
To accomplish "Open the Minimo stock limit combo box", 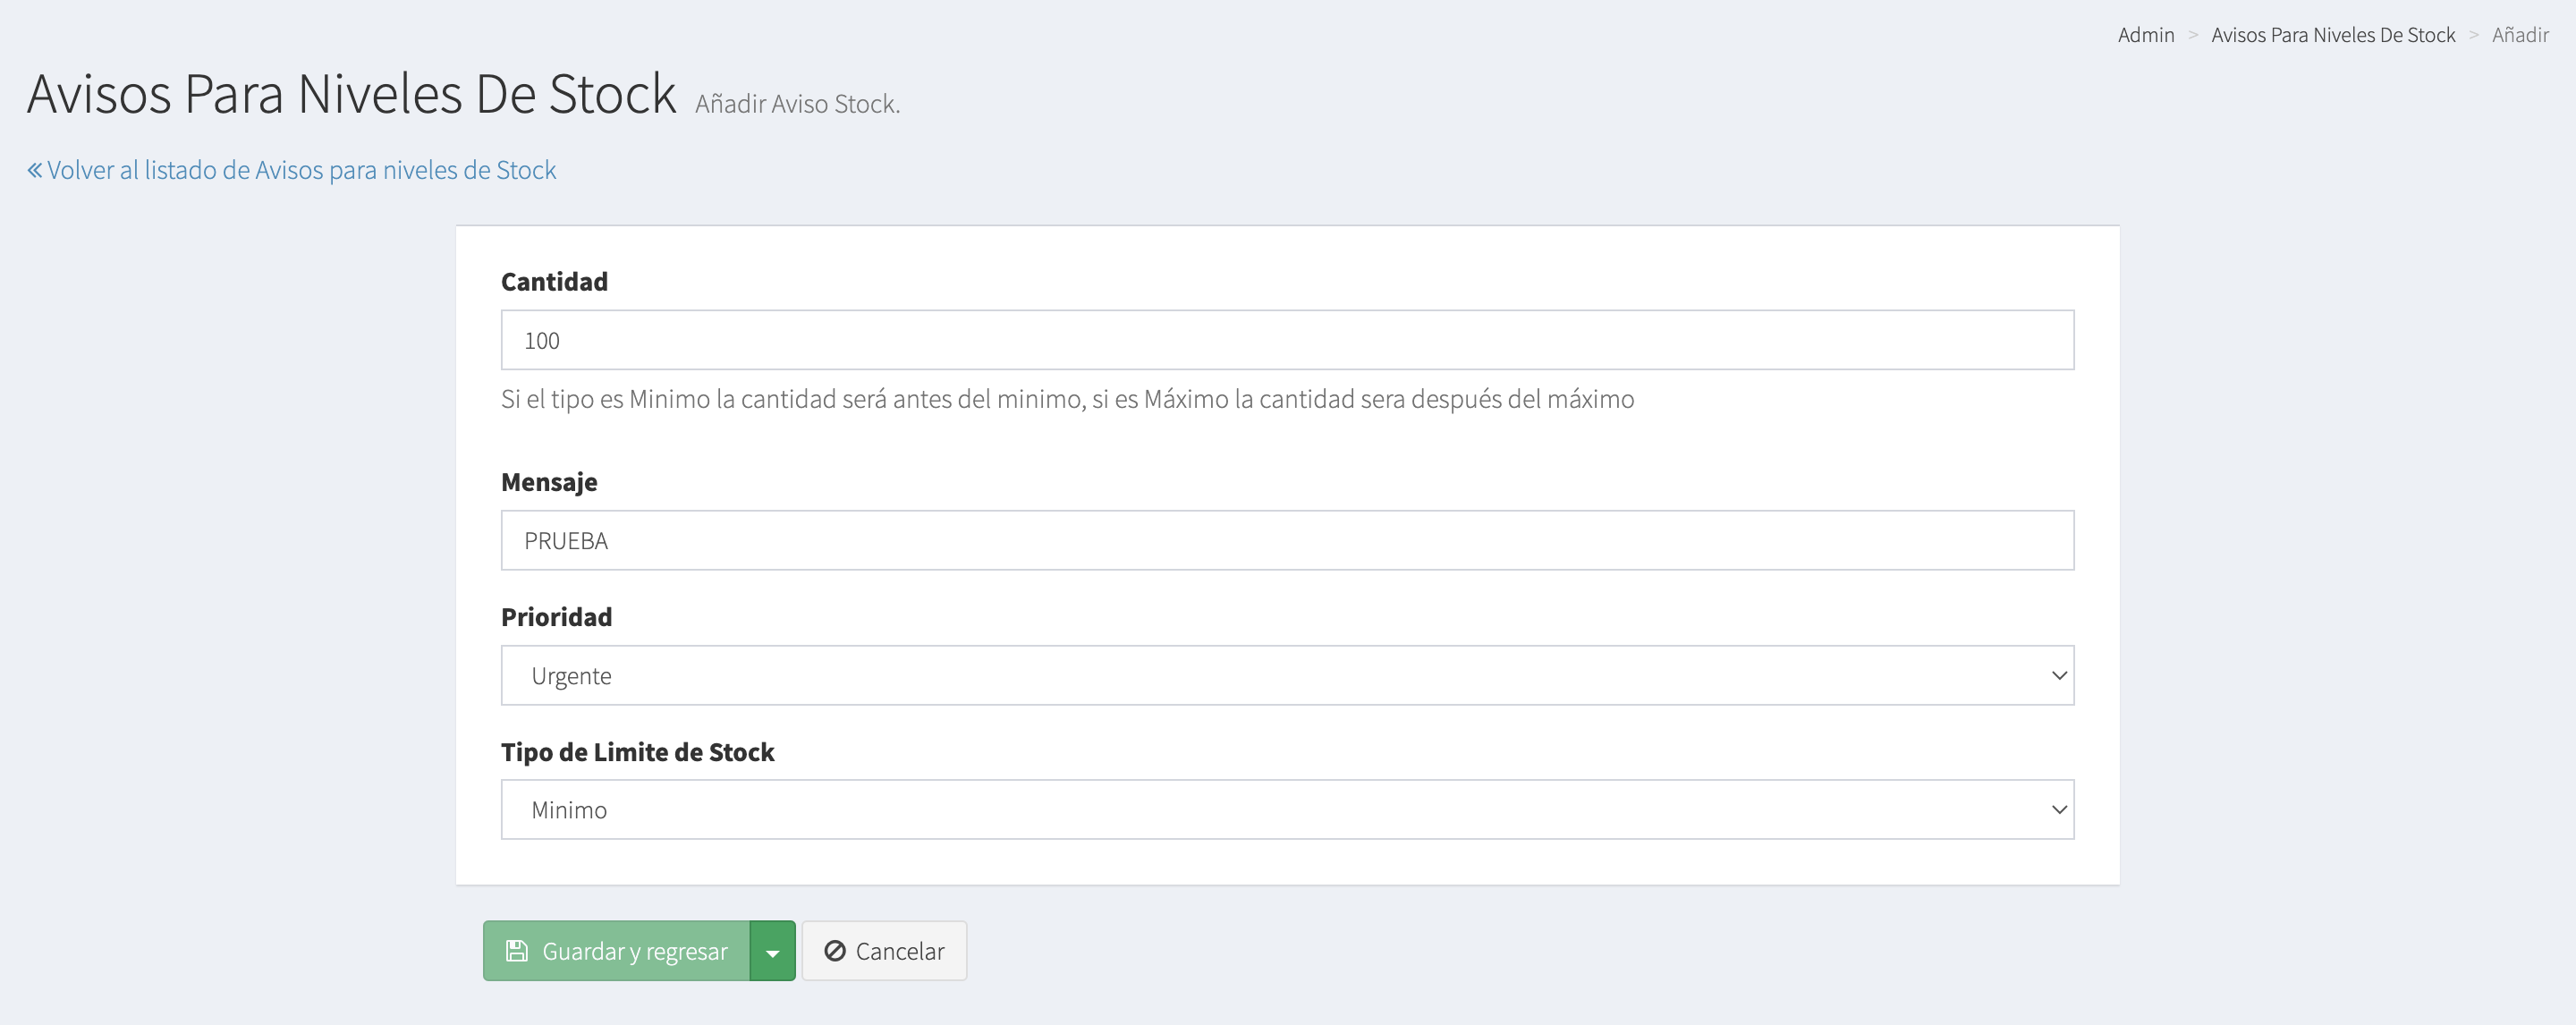I will [1286, 809].
